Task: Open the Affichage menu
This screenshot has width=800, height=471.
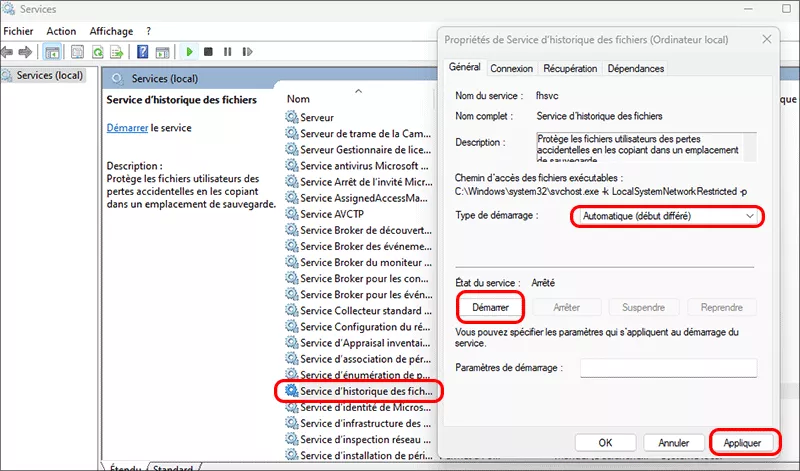Action: pyautogui.click(x=111, y=31)
